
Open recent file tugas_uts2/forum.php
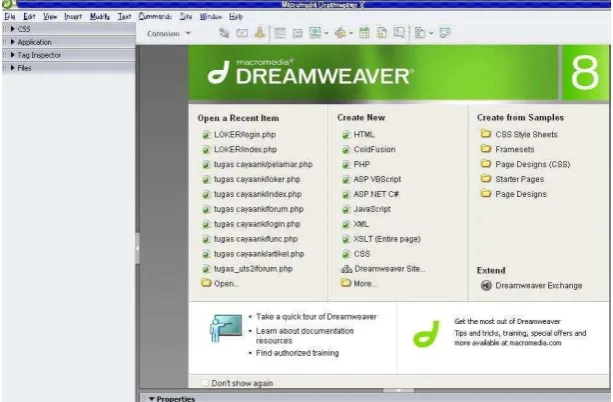point(253,269)
